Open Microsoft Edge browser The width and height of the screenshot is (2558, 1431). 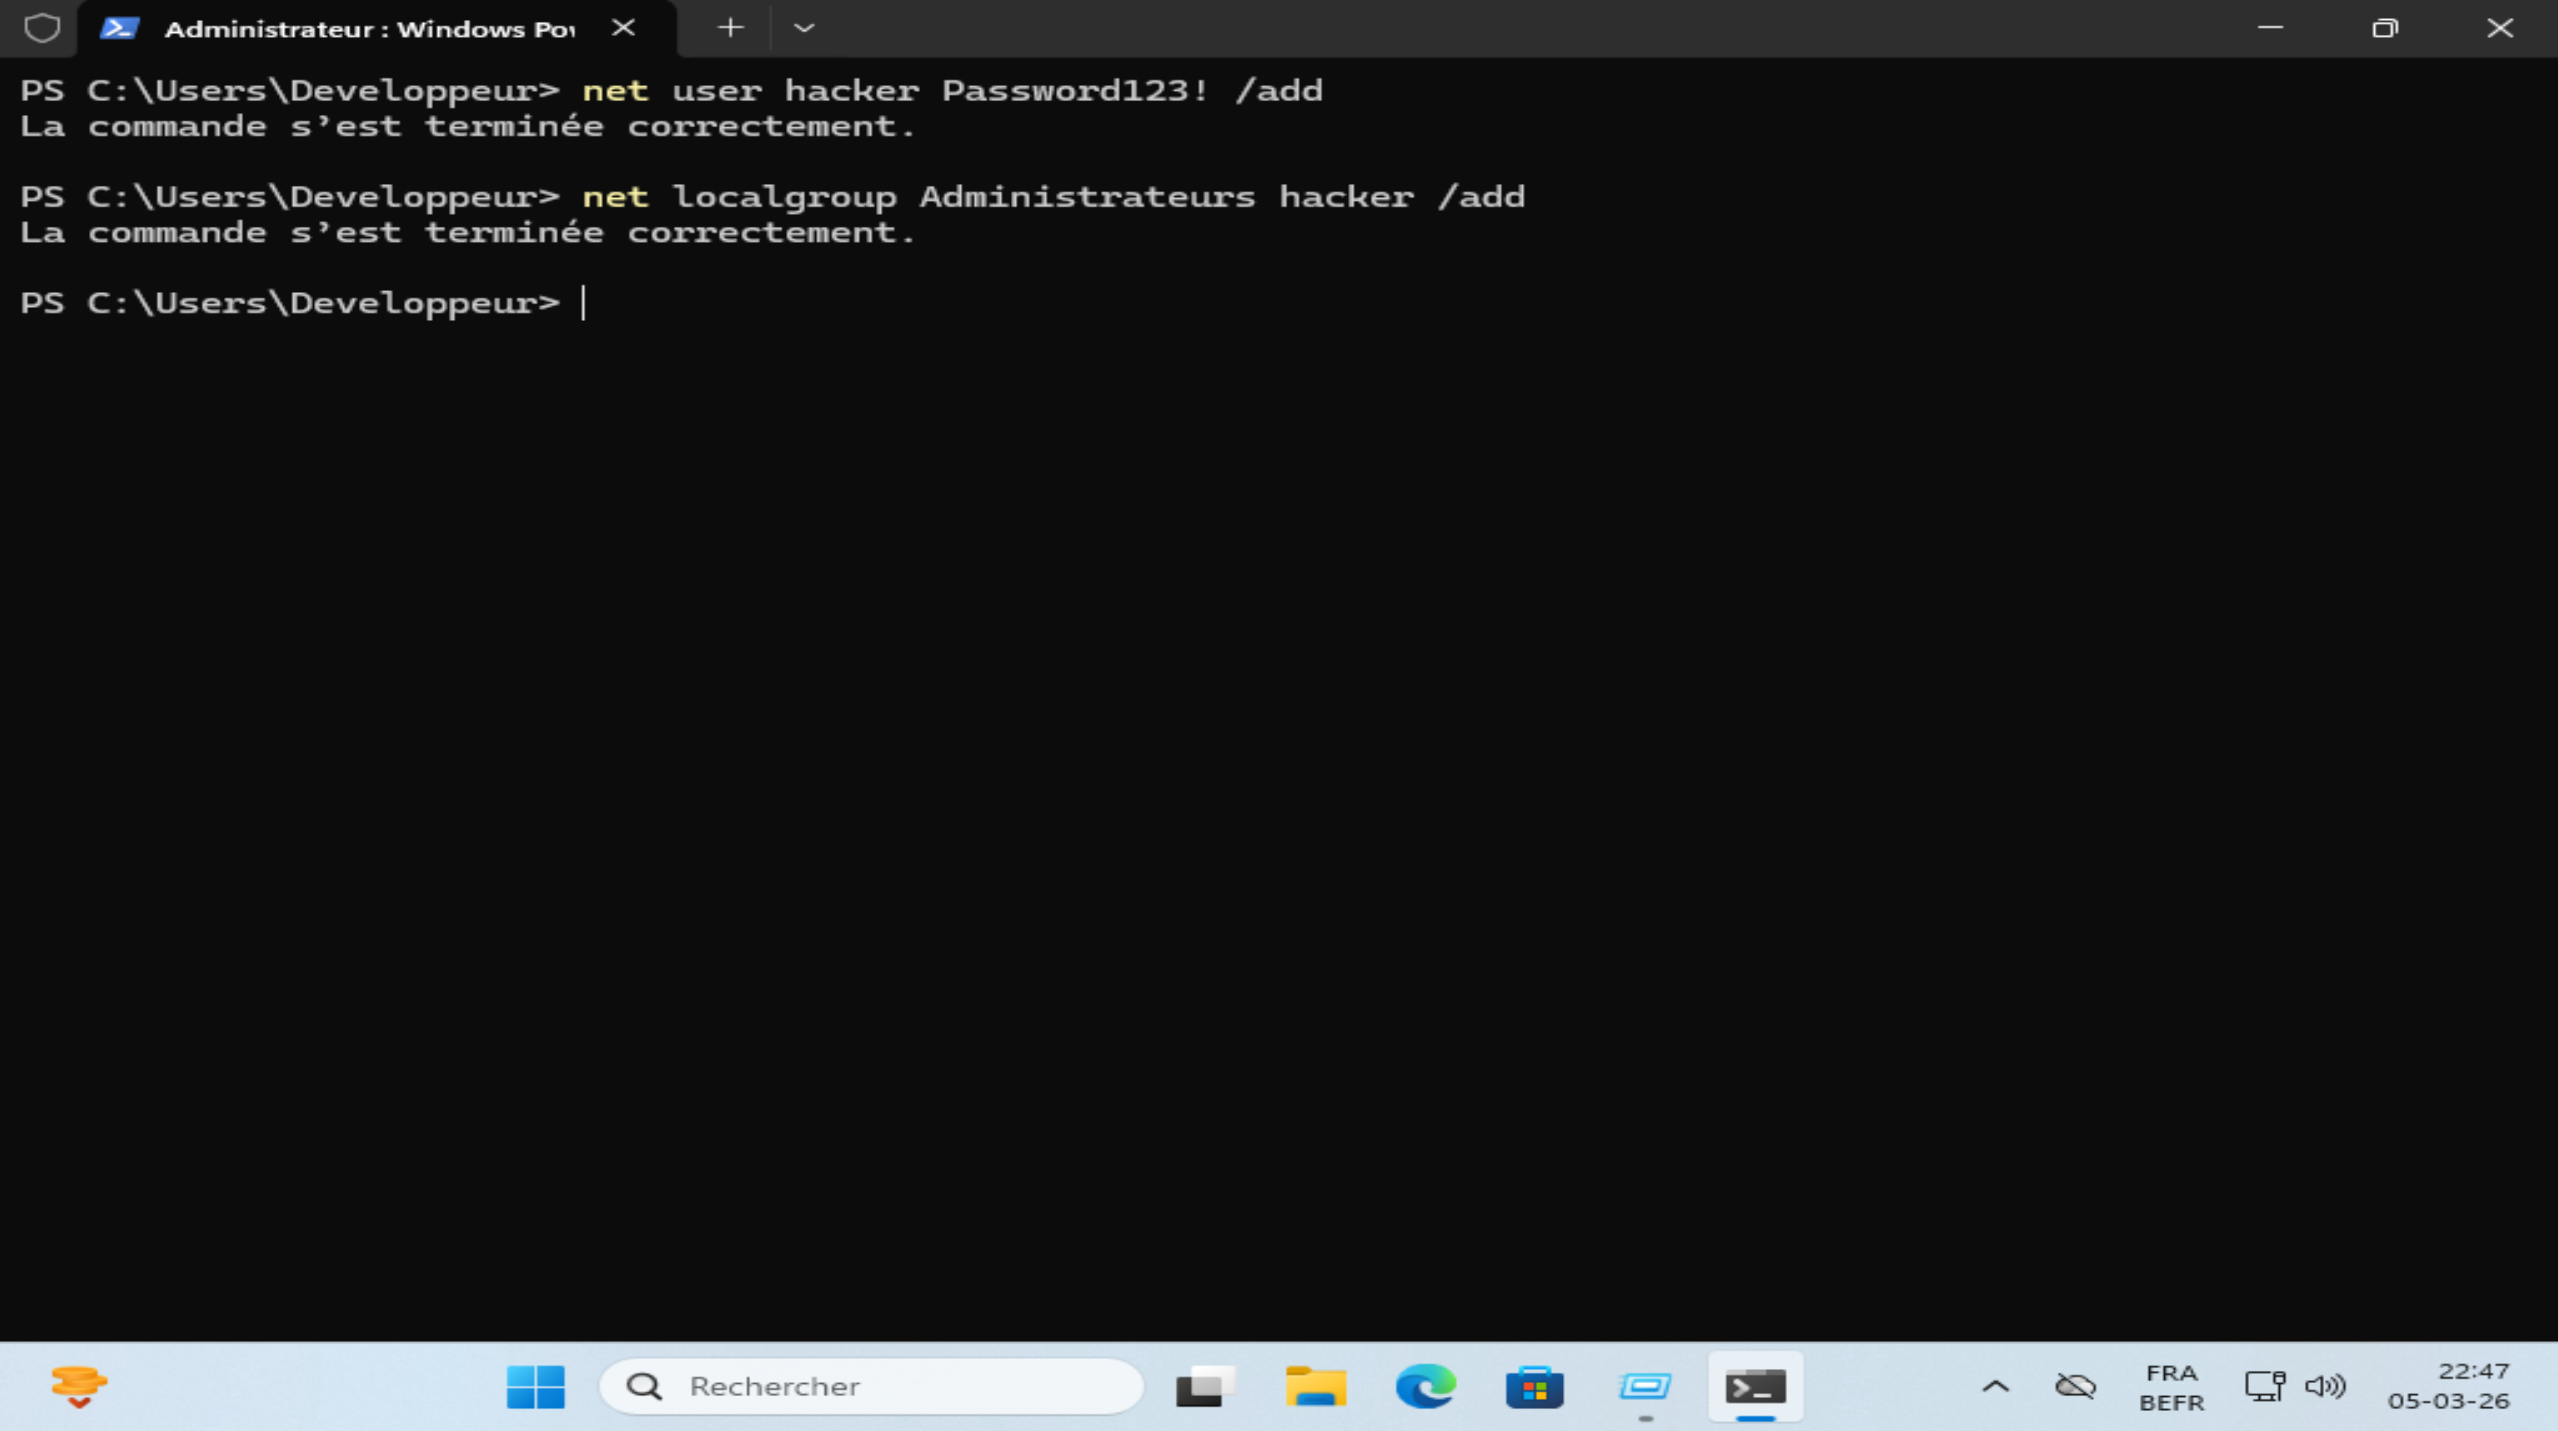point(1425,1386)
